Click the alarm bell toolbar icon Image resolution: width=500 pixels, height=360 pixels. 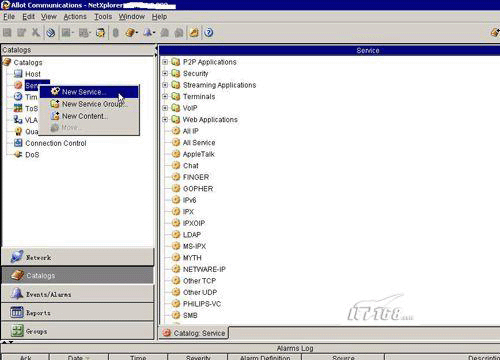tap(148, 33)
